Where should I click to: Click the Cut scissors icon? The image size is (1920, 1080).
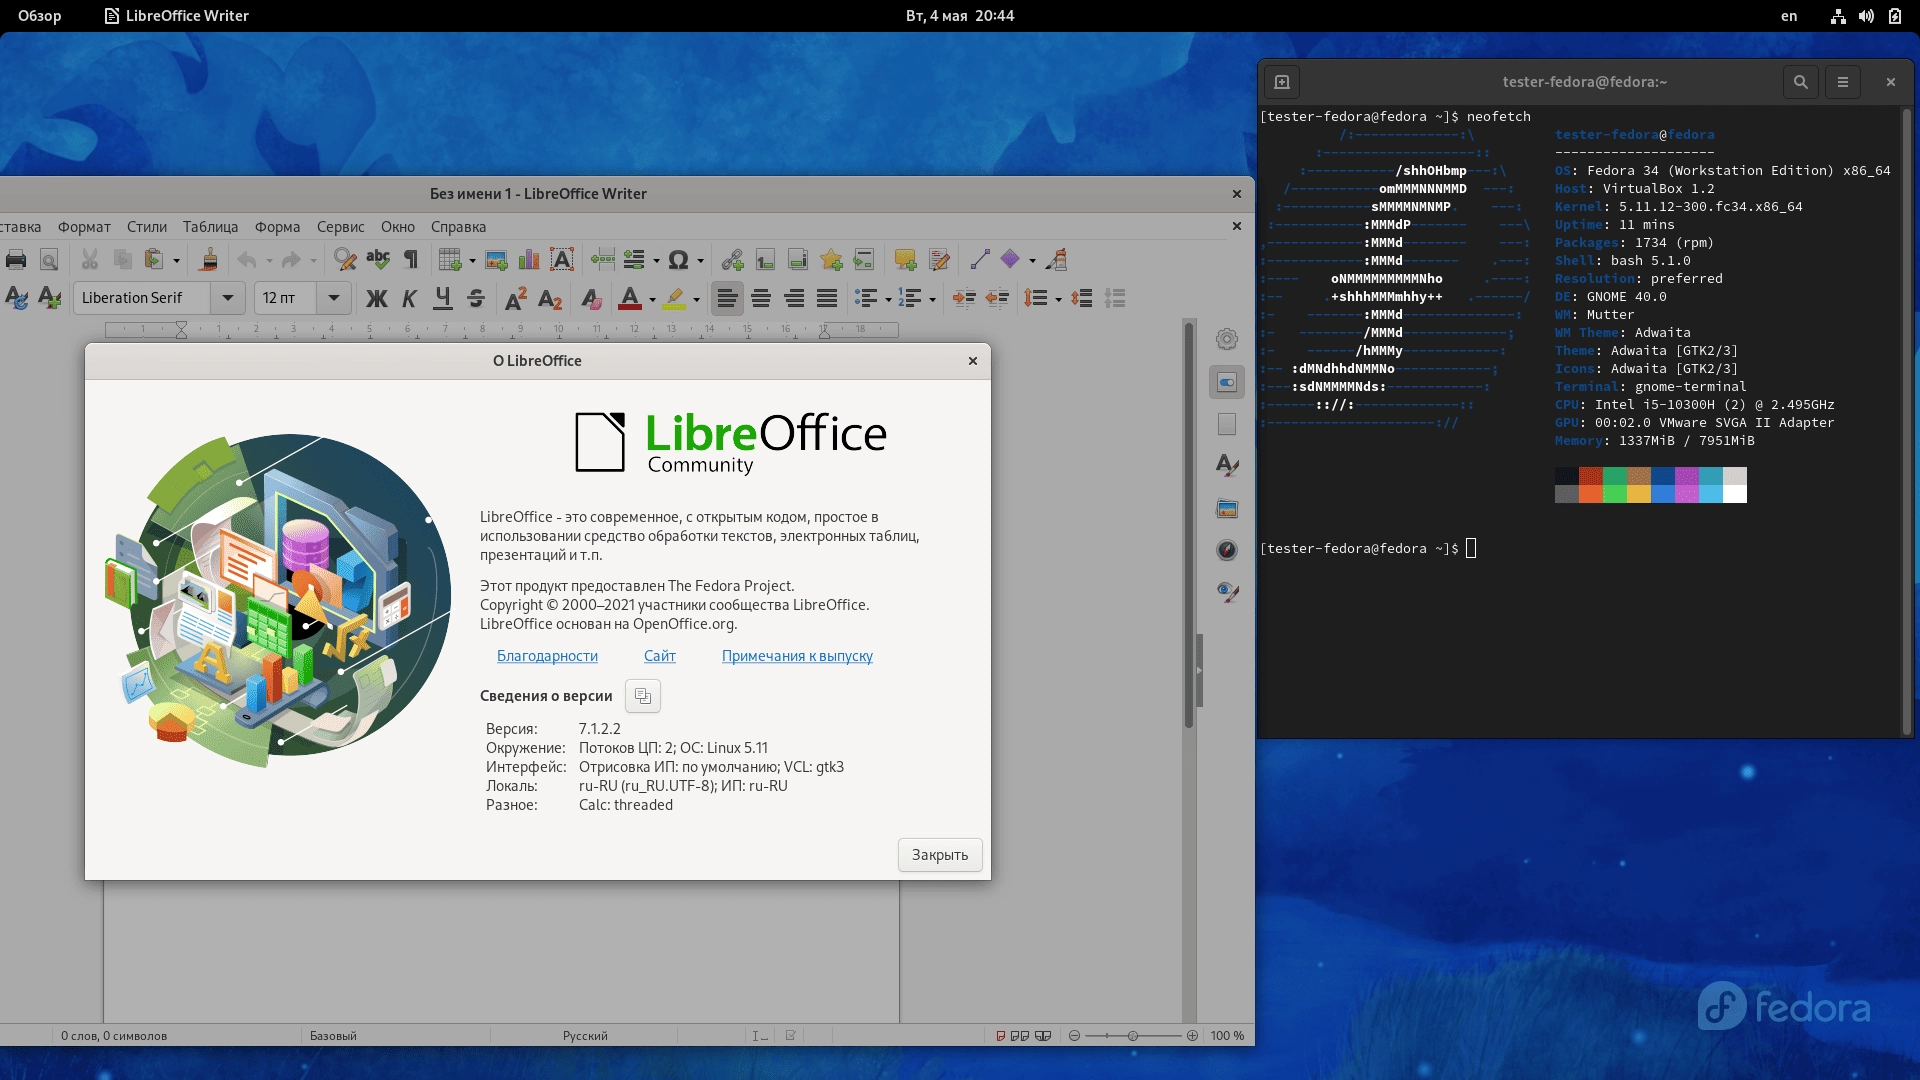point(90,260)
